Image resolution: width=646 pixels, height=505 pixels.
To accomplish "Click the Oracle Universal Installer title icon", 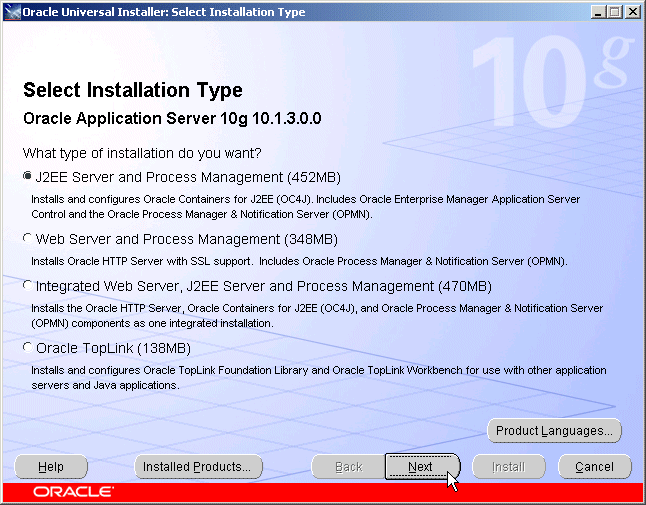I will (x=12, y=12).
